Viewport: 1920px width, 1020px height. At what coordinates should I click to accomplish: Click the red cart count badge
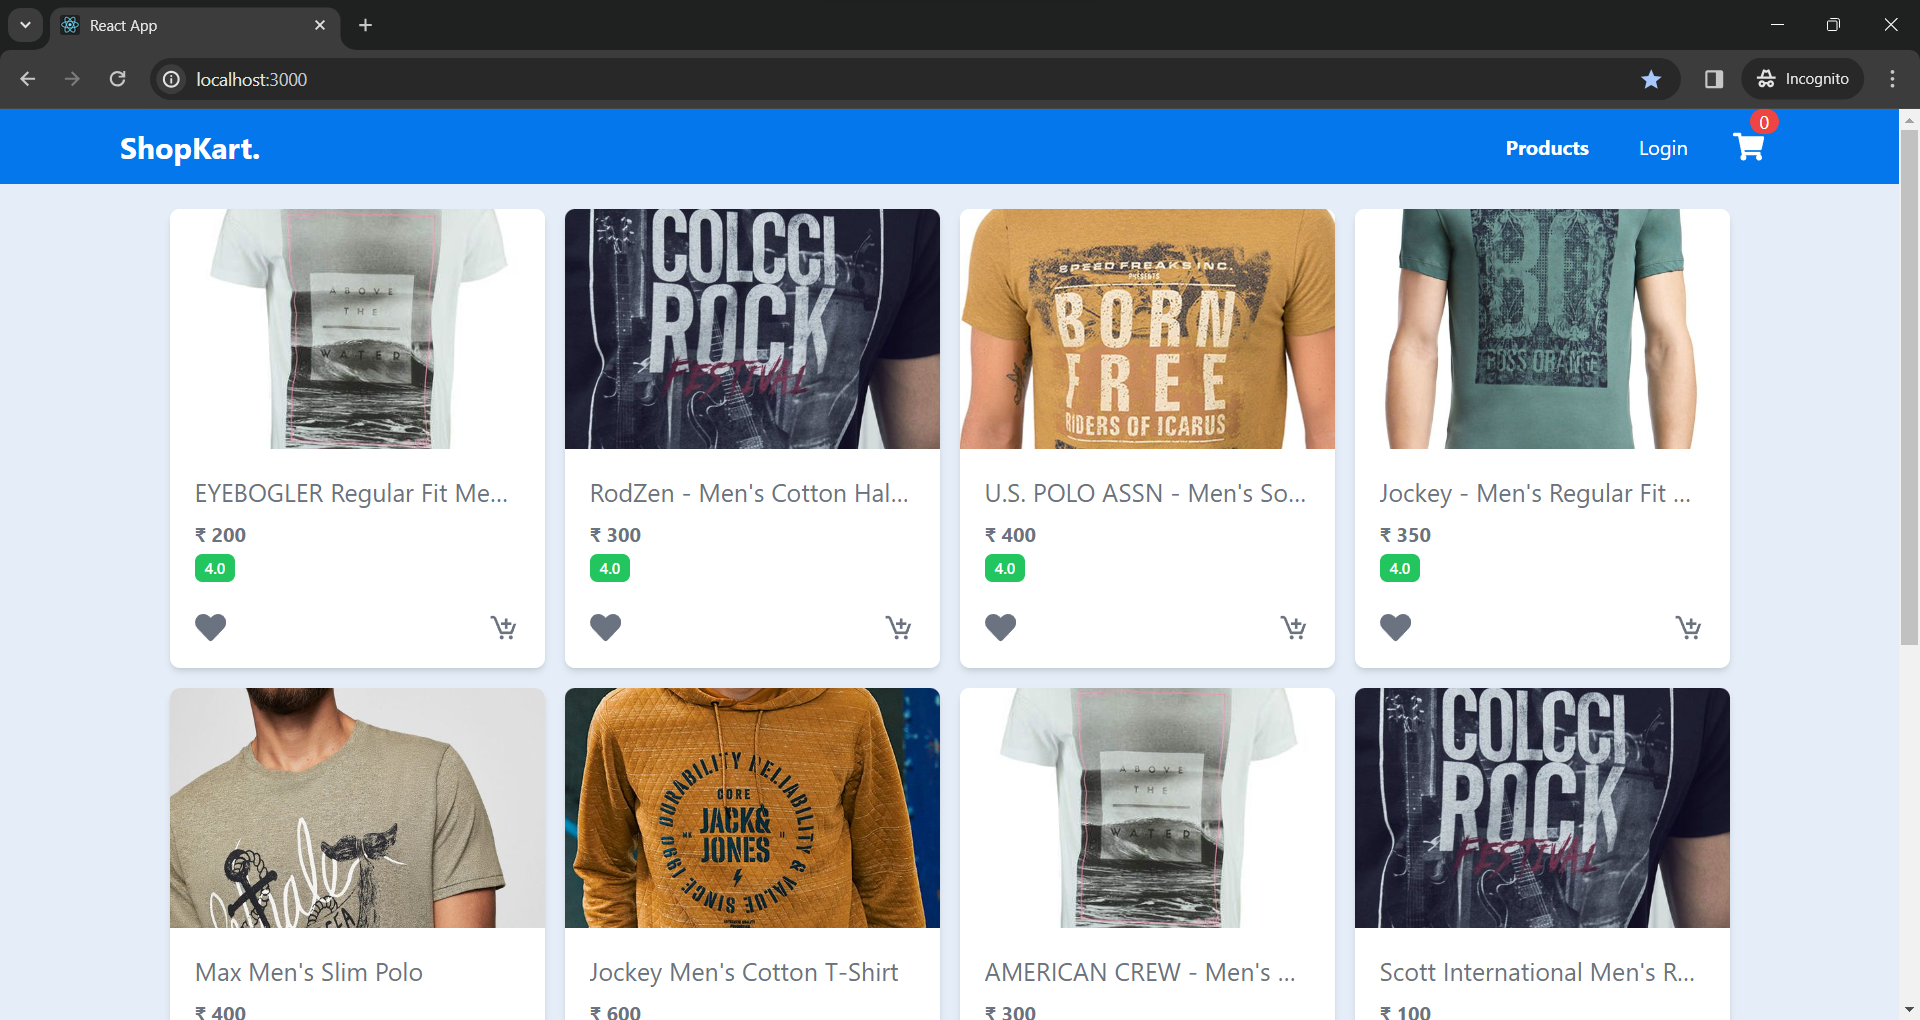tap(1764, 122)
